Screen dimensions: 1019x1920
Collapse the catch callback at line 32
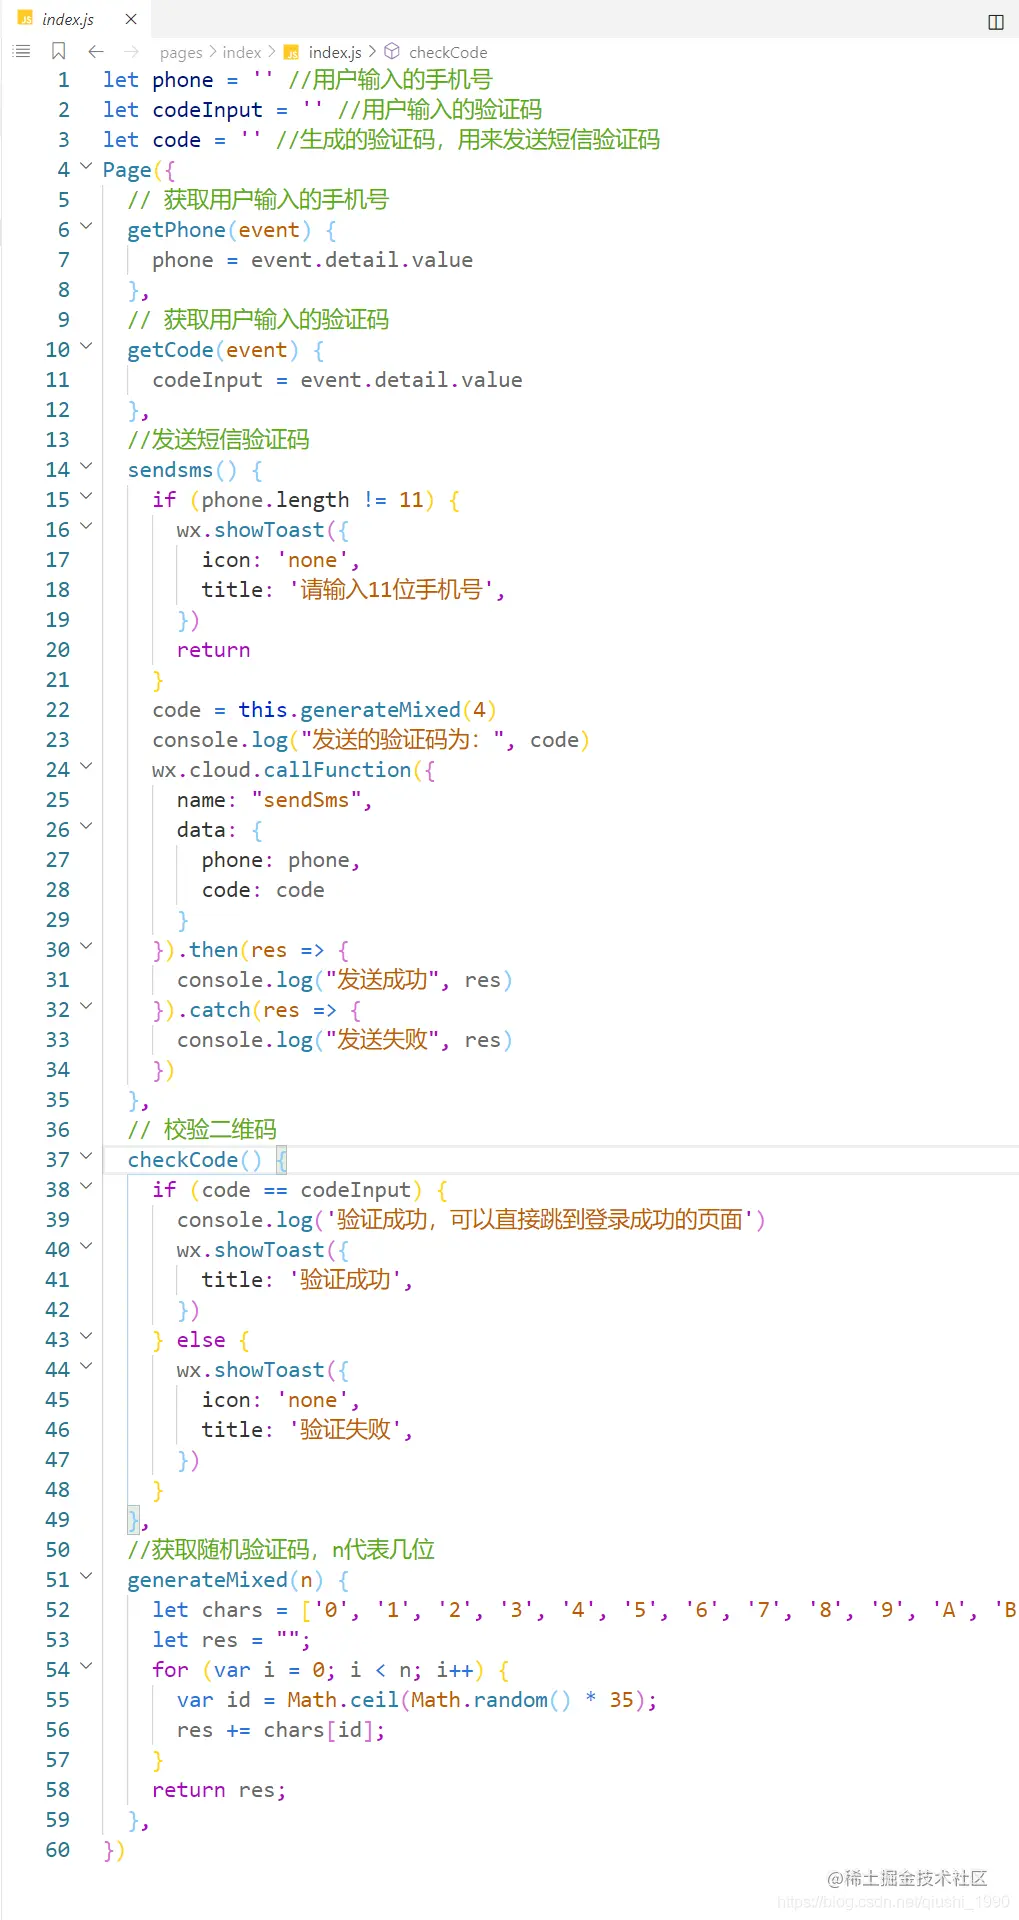tap(86, 1007)
